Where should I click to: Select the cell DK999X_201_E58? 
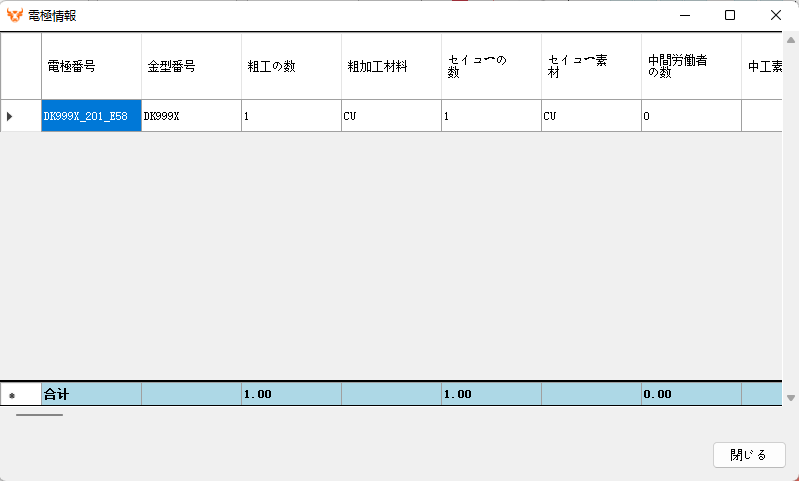[91, 116]
